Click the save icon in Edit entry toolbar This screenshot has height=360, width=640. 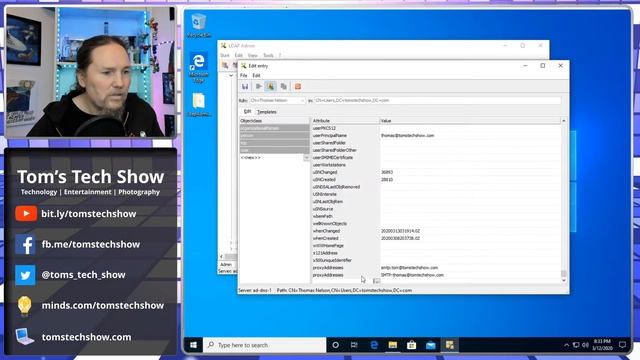click(x=245, y=87)
